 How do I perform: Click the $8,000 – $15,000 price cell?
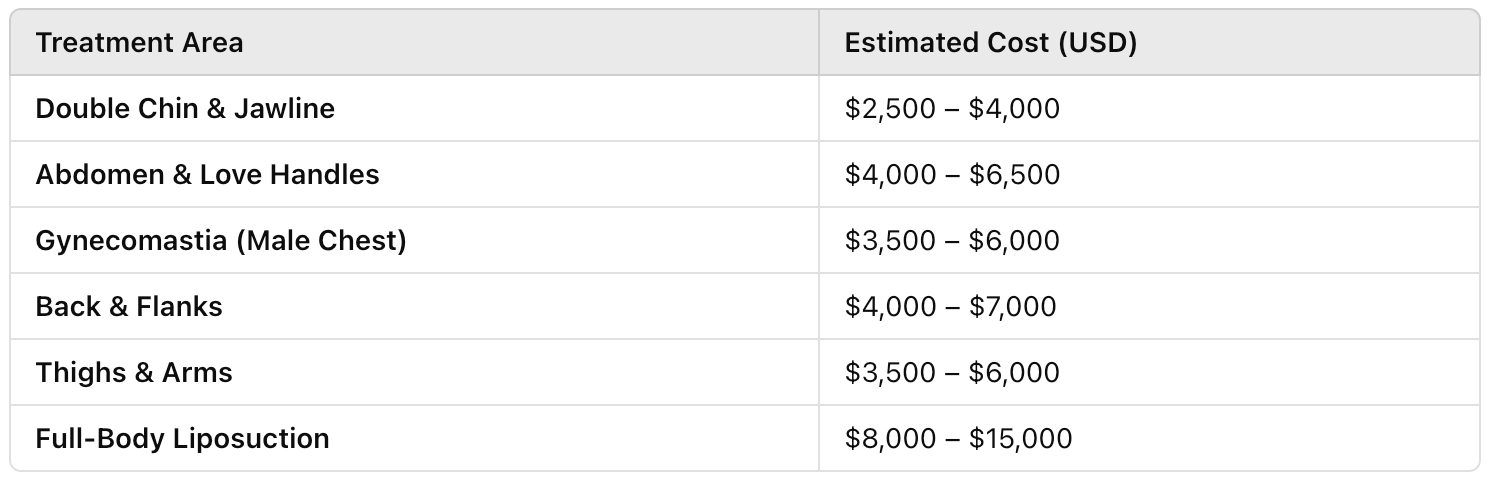tap(1149, 438)
